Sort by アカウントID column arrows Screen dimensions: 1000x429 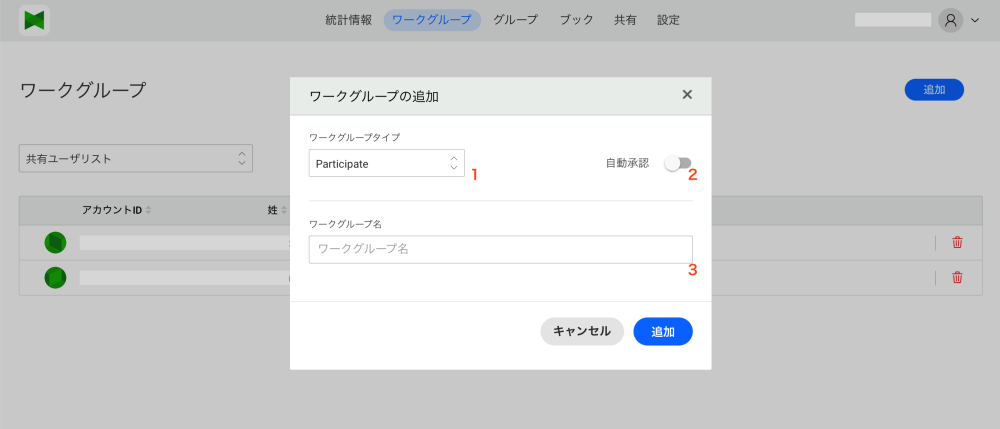pyautogui.click(x=149, y=210)
